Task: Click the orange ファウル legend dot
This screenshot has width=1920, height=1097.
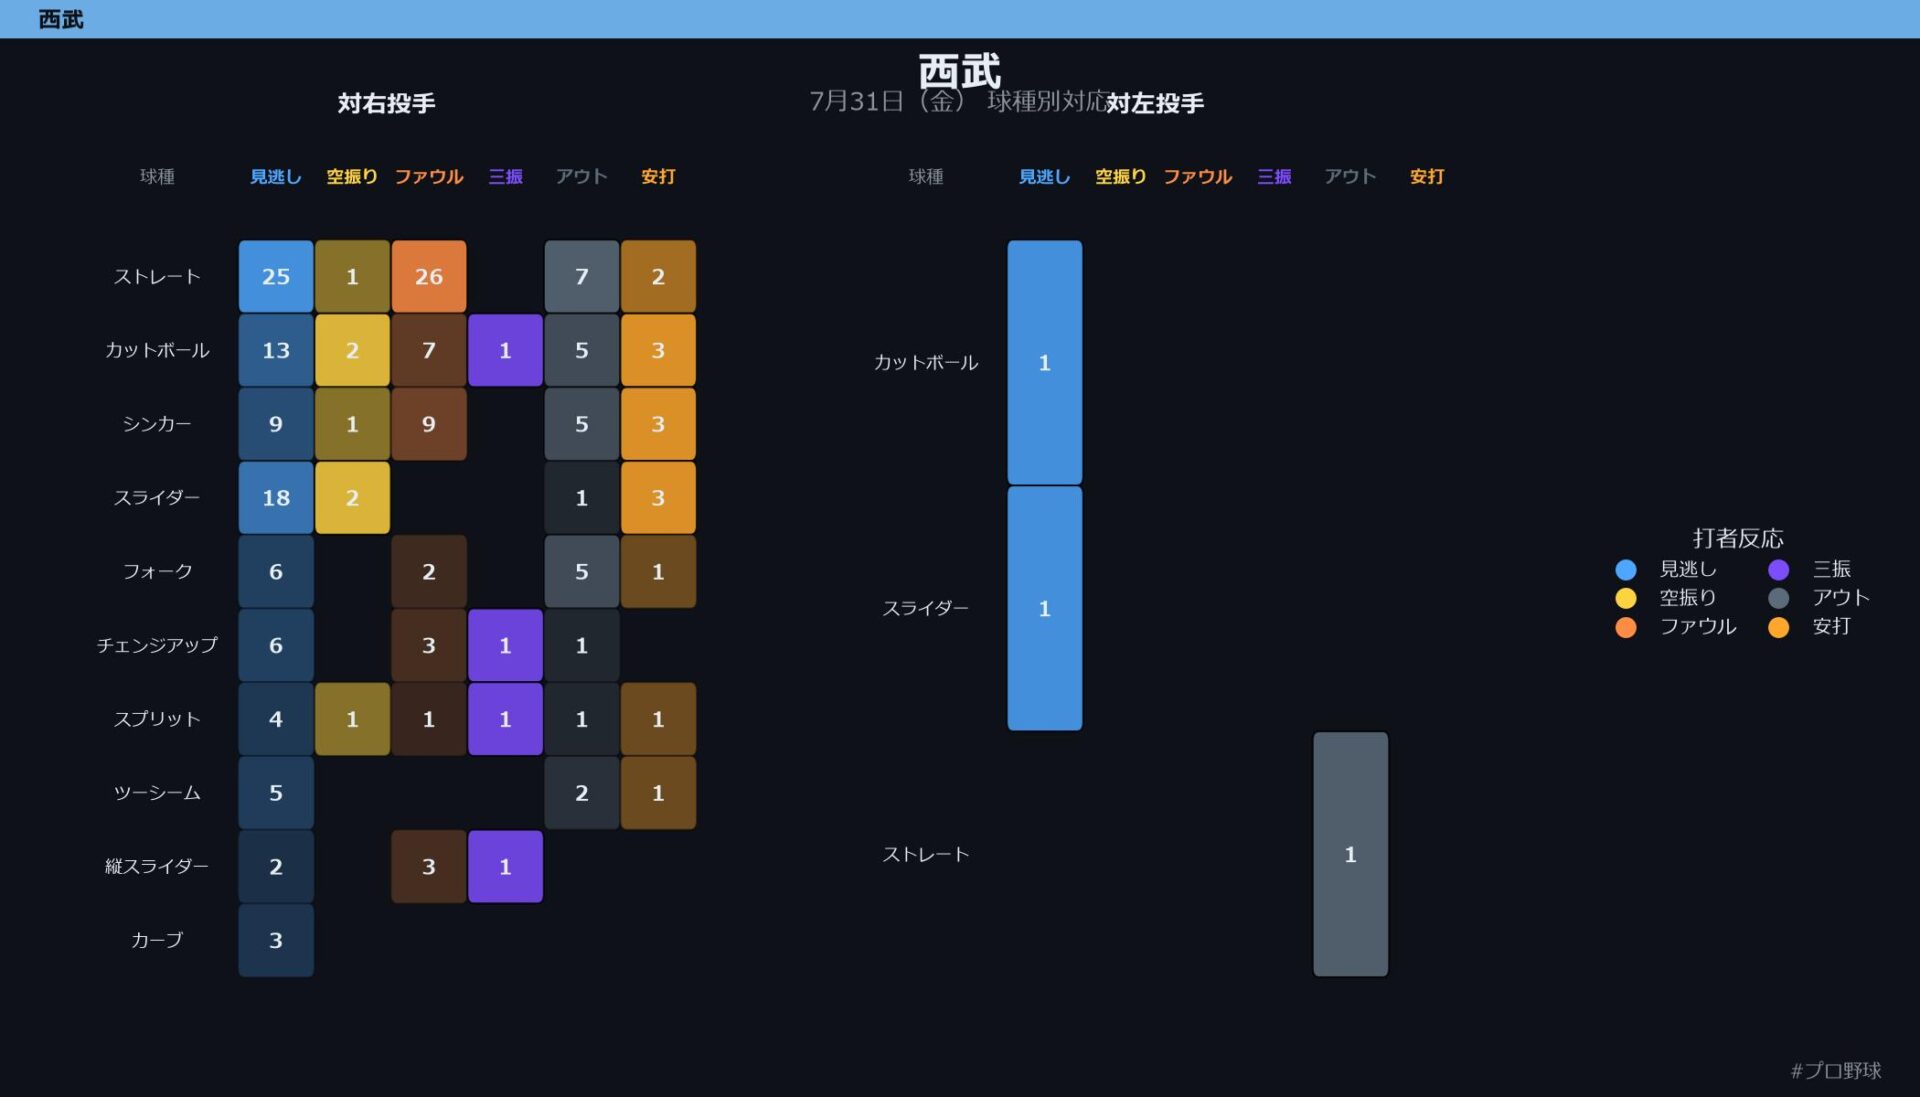Action: (1625, 627)
